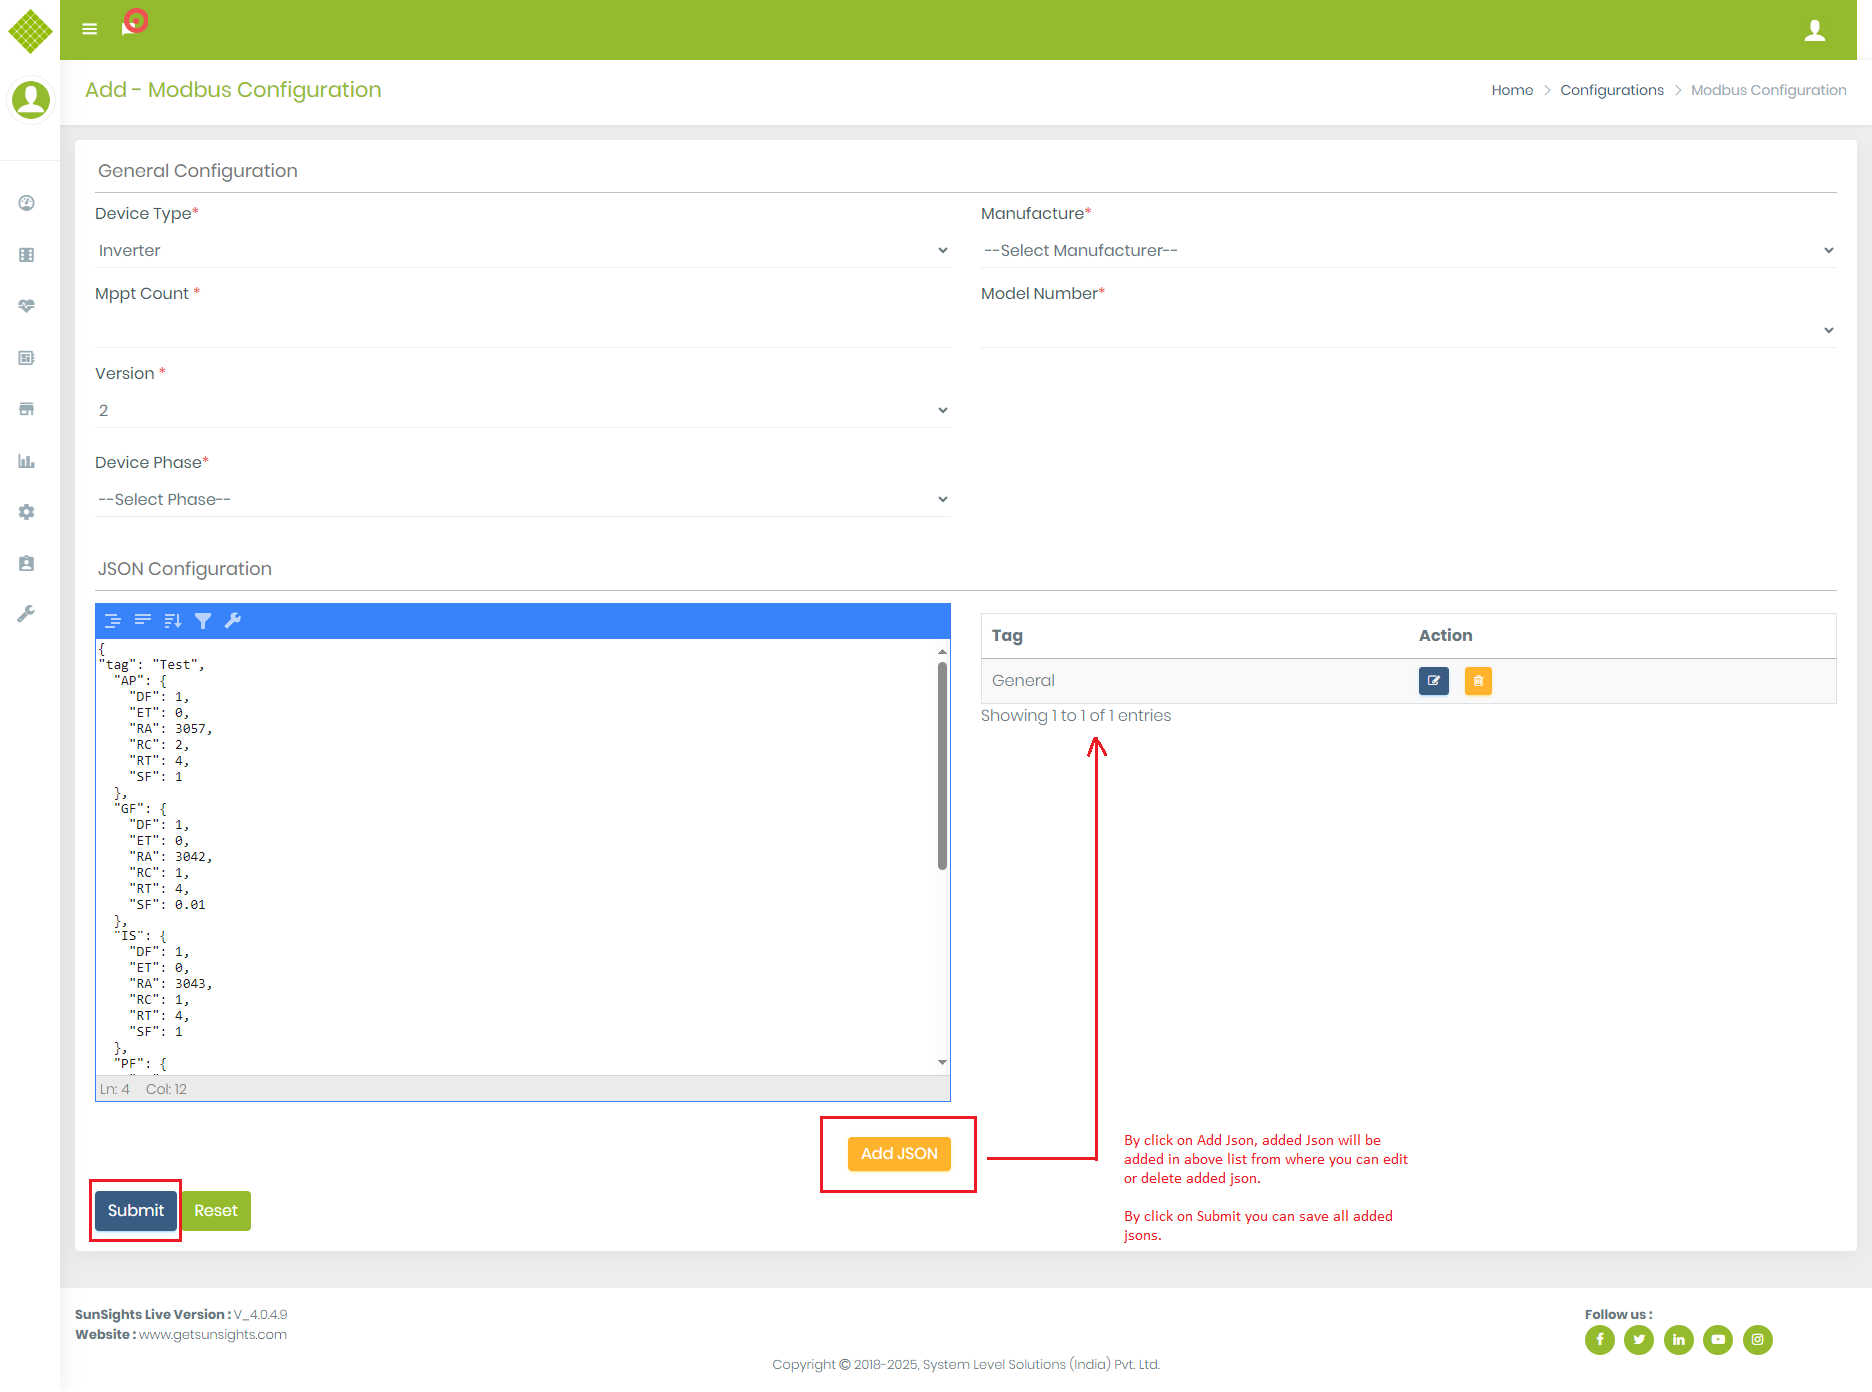
Task: Open the dashboard gauge icon in sidebar
Action: pyautogui.click(x=27, y=203)
